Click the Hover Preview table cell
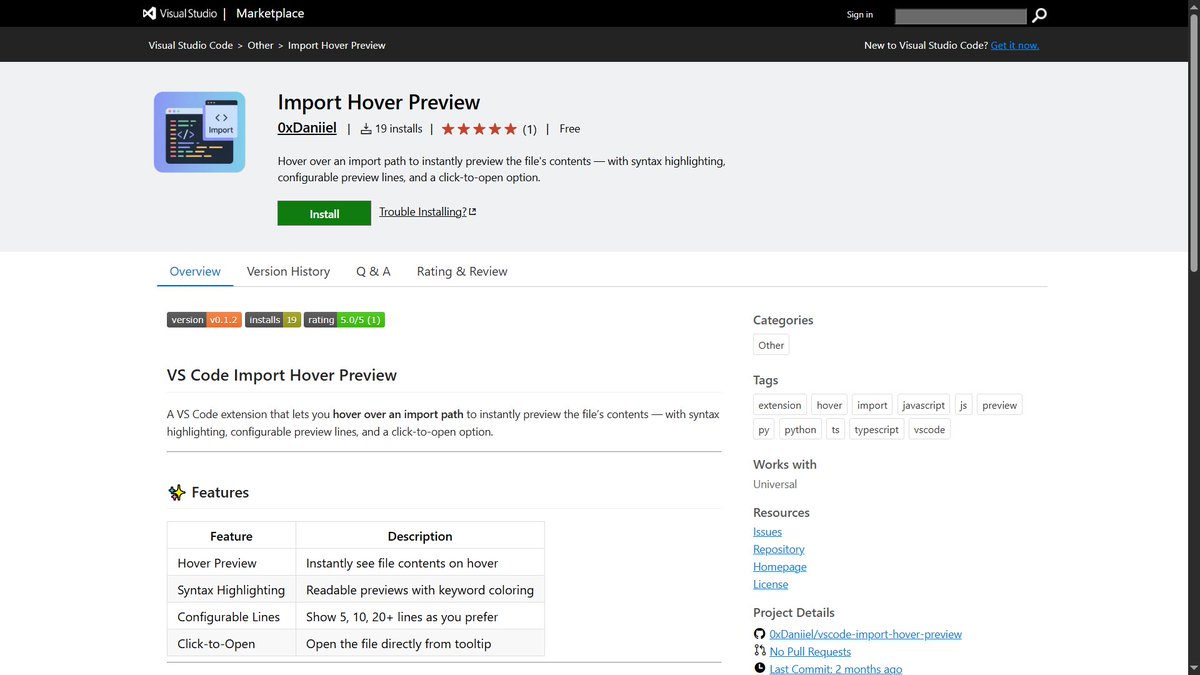 (x=231, y=563)
